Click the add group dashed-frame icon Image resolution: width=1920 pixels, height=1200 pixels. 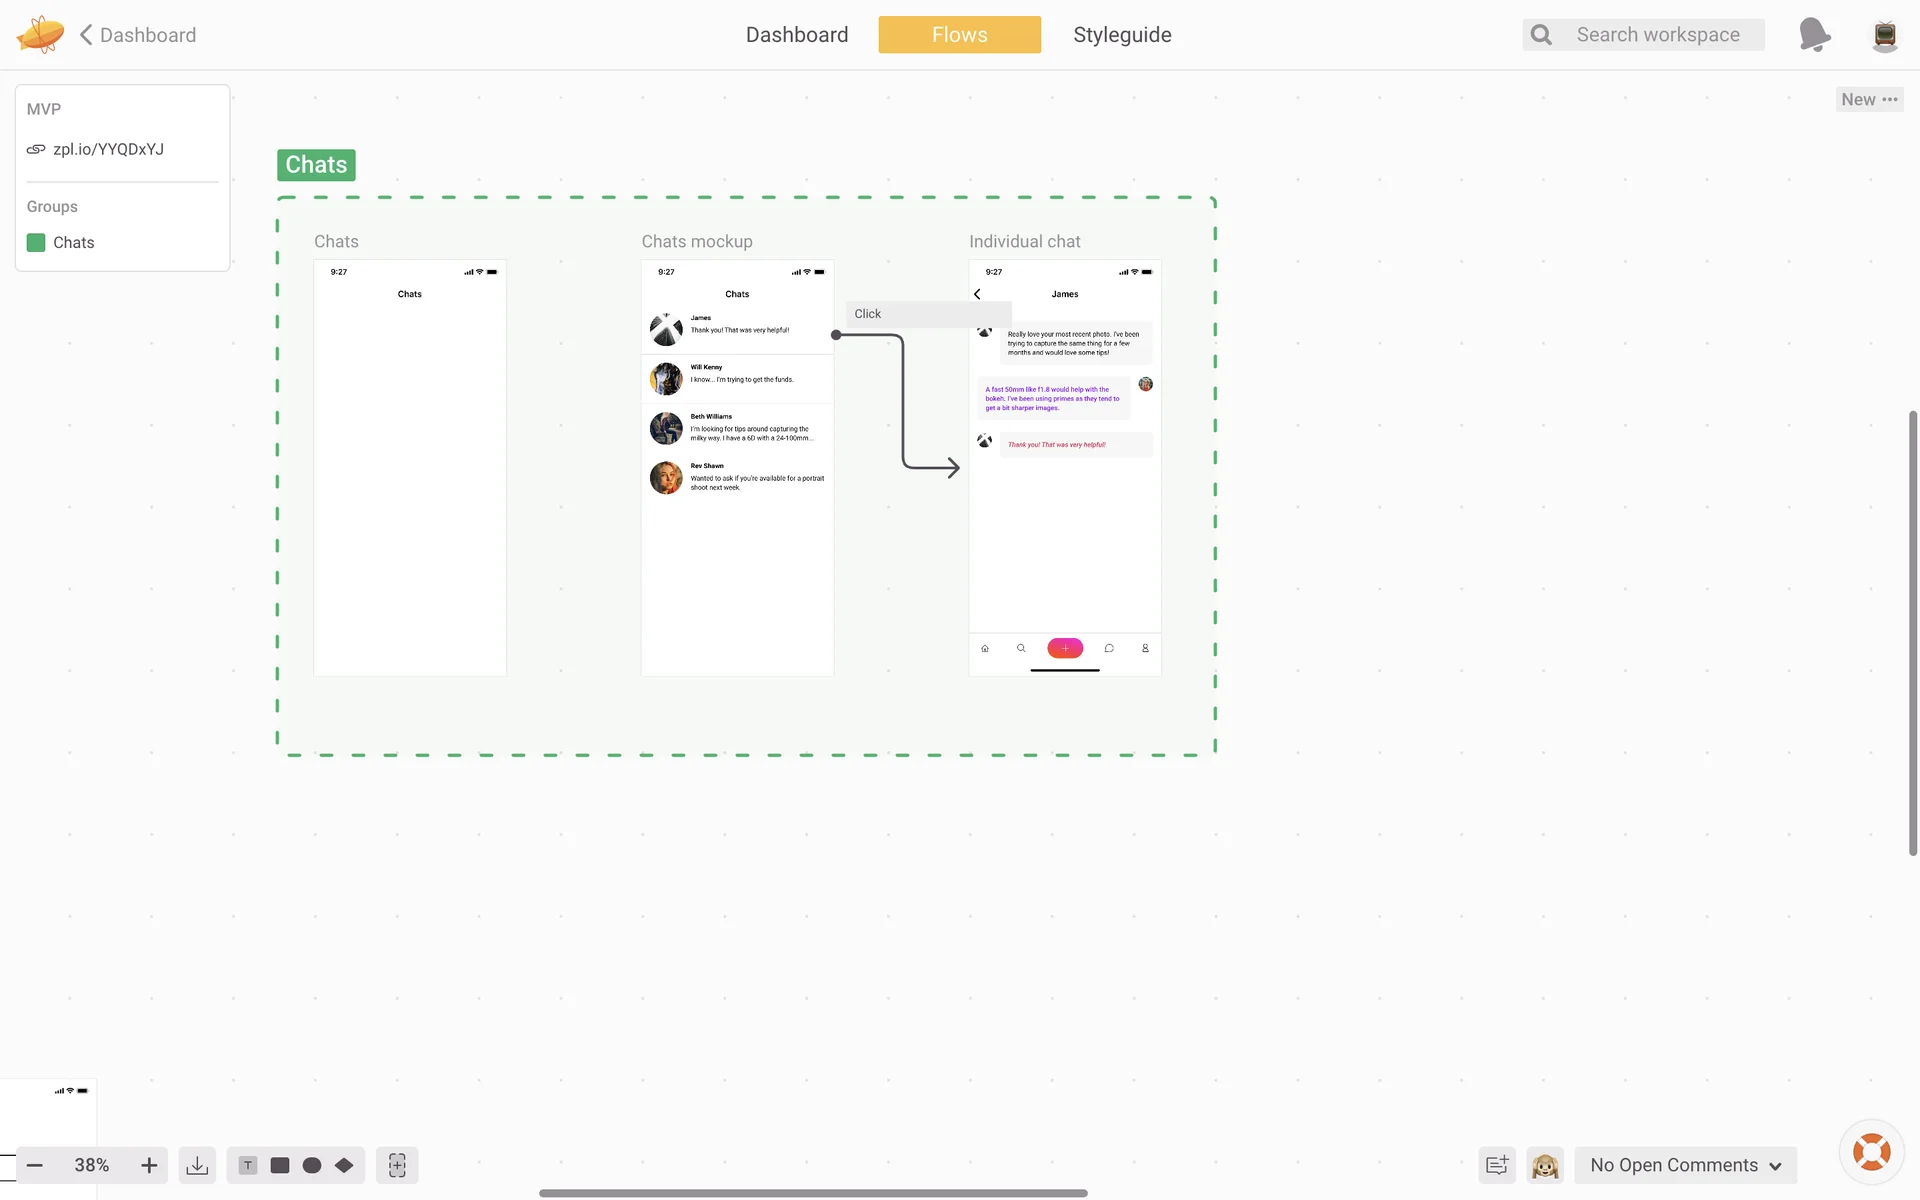pyautogui.click(x=397, y=1165)
